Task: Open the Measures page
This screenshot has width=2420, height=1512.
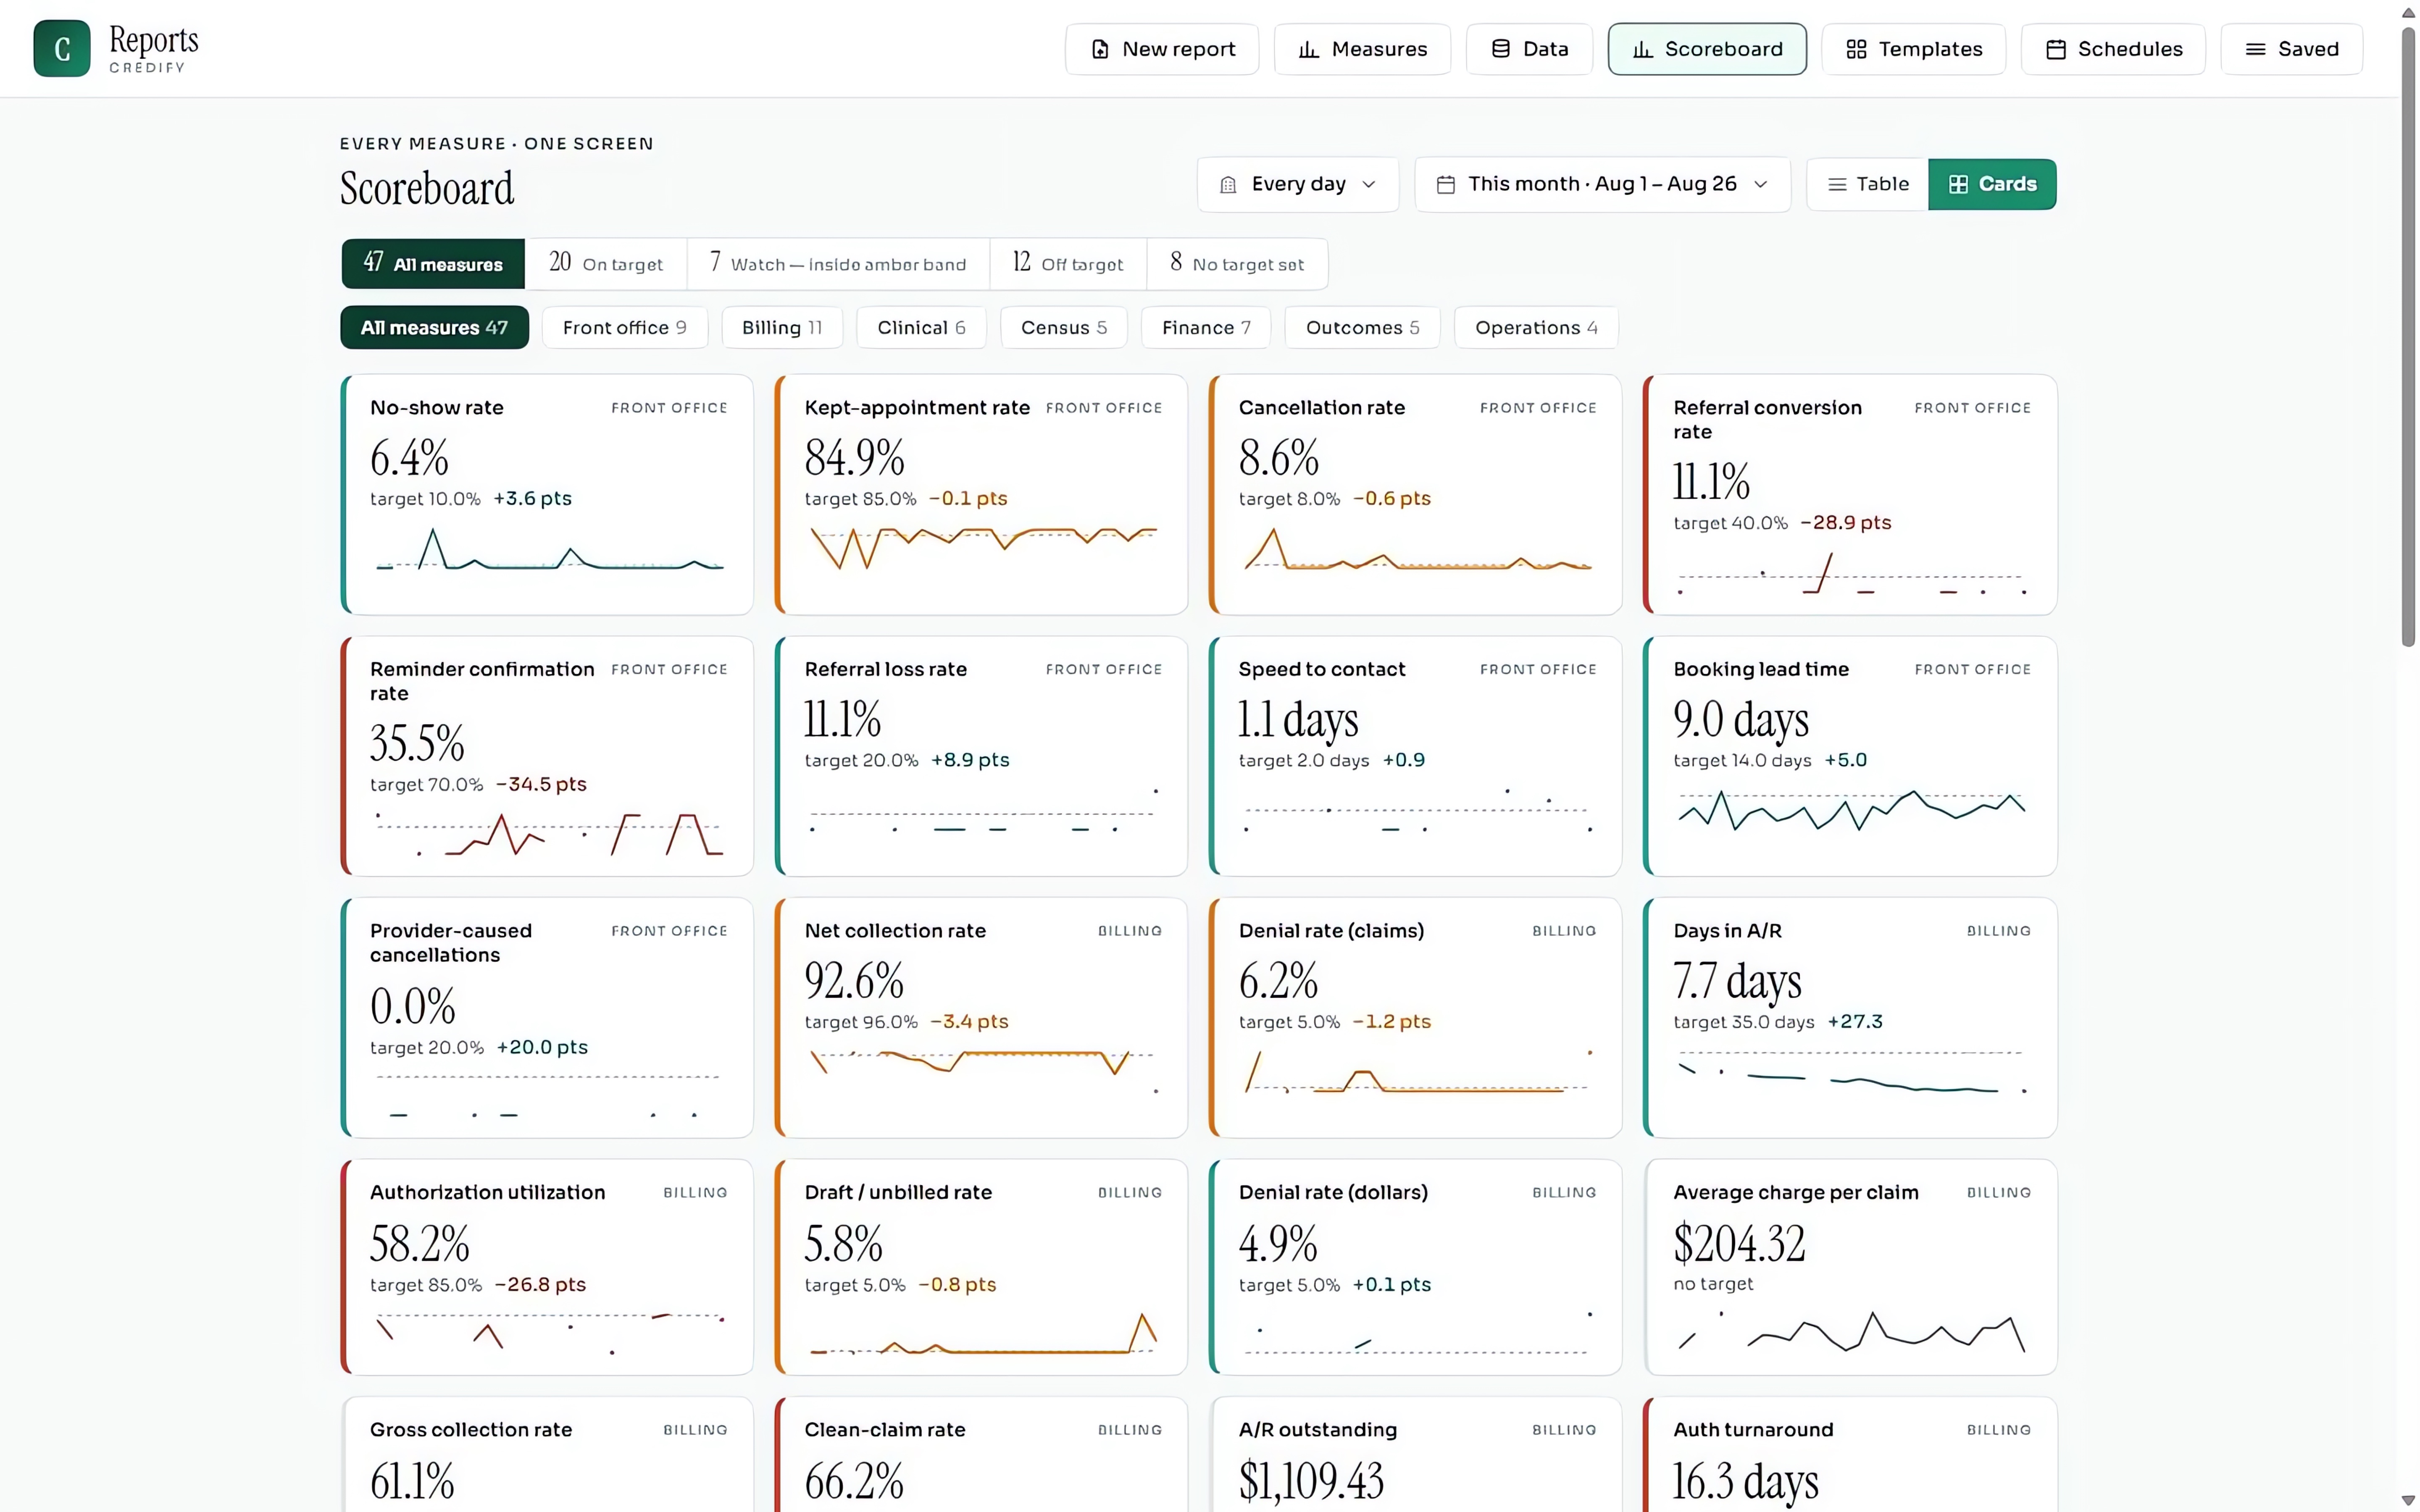Action: (x=1362, y=49)
